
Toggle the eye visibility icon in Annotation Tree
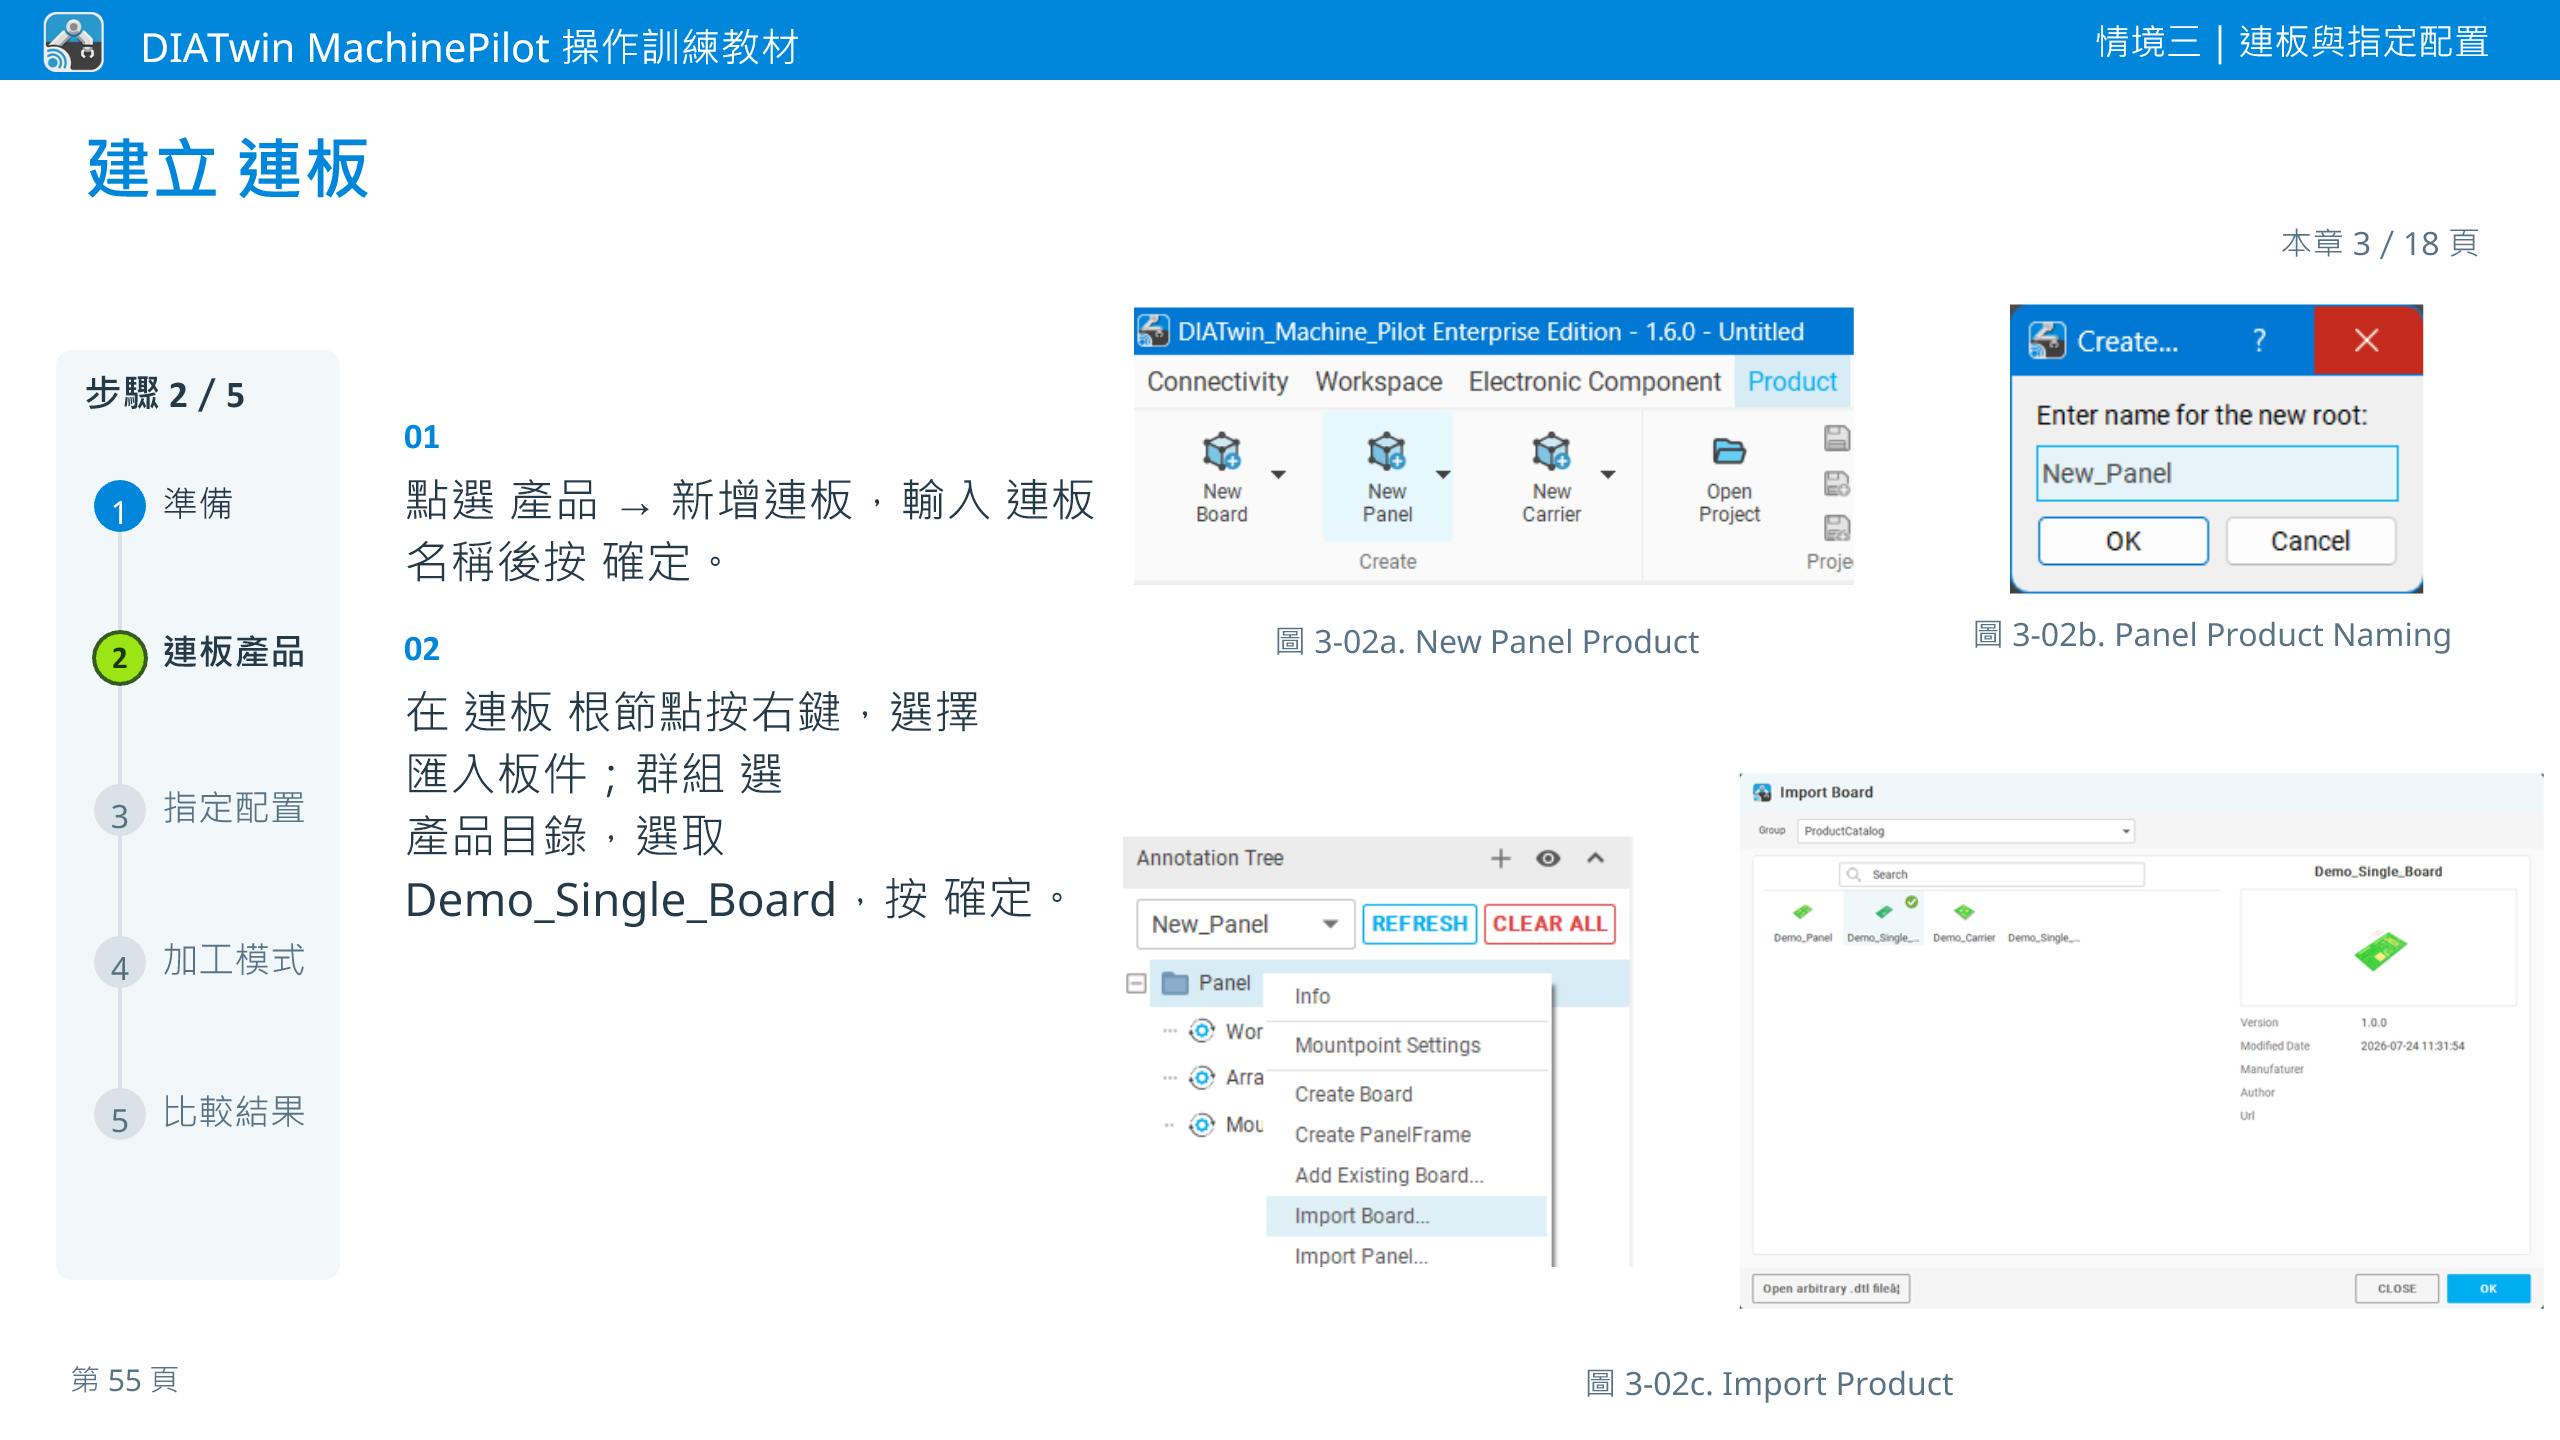coord(1548,858)
